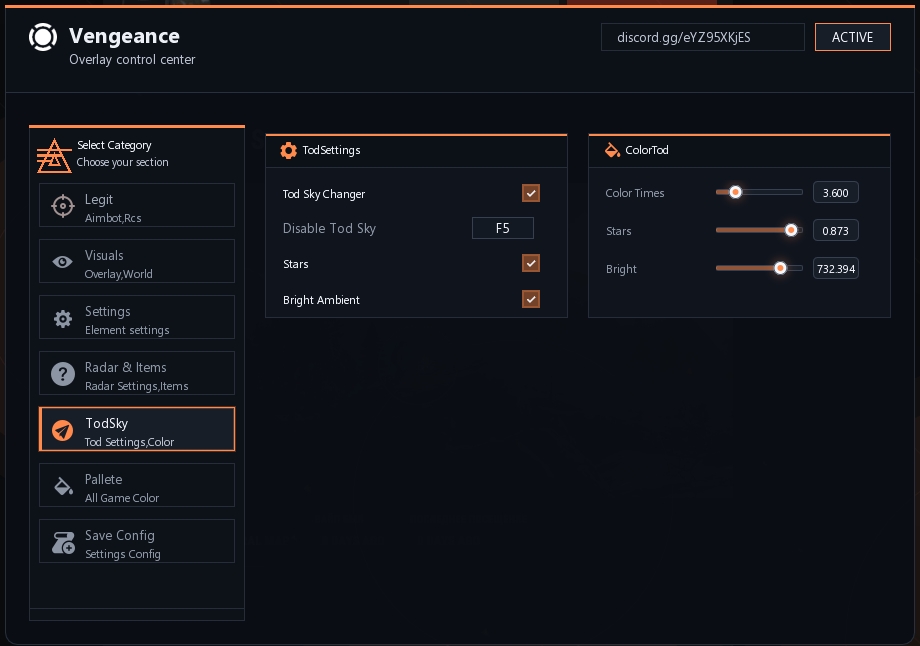
Task: Uncheck the Tod Sky Changer checkbox
Action: [x=531, y=193]
